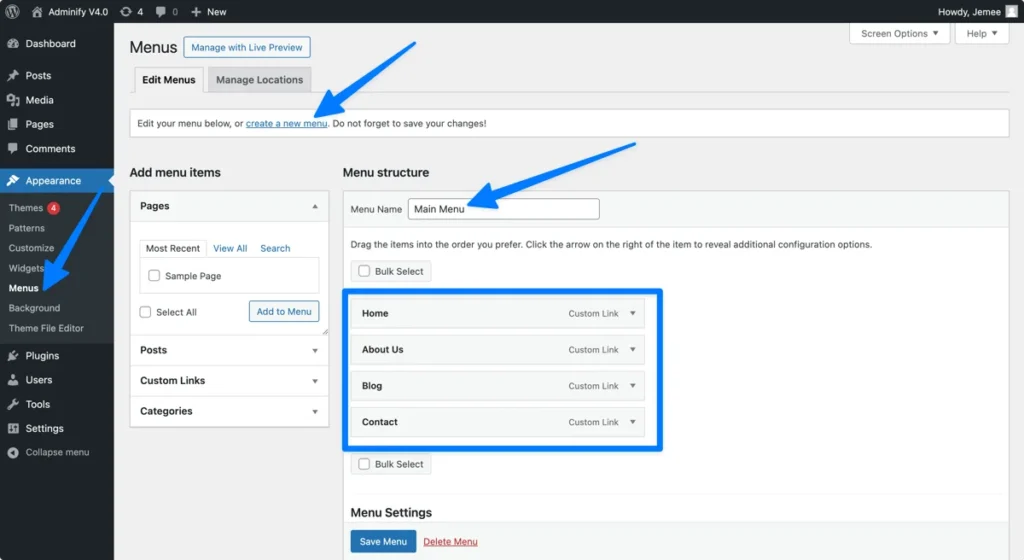Viewport: 1024px width, 560px height.
Task: Switch to the Most Recent tab
Action: point(172,249)
